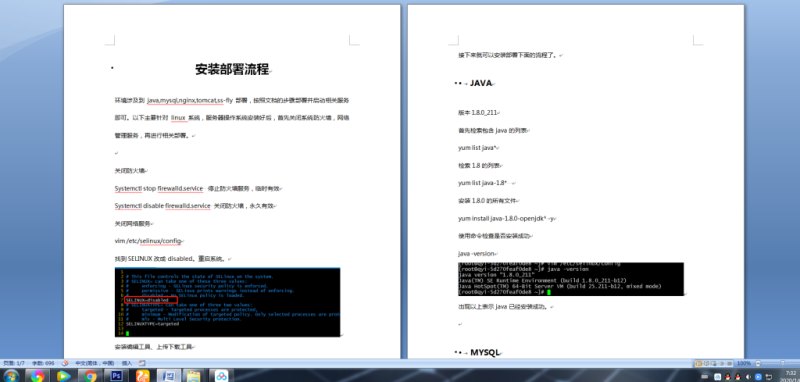Viewport: 800px width, 382px height.
Task: Click the version line 1.8.0_211
Action: (478, 113)
